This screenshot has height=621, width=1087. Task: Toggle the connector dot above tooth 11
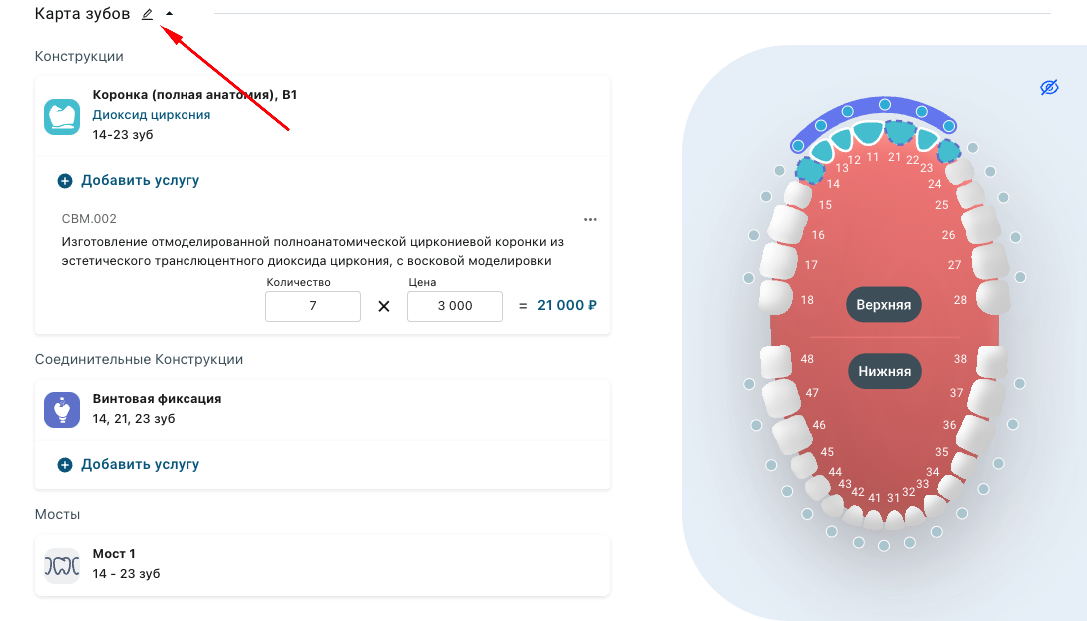pyautogui.click(x=885, y=104)
